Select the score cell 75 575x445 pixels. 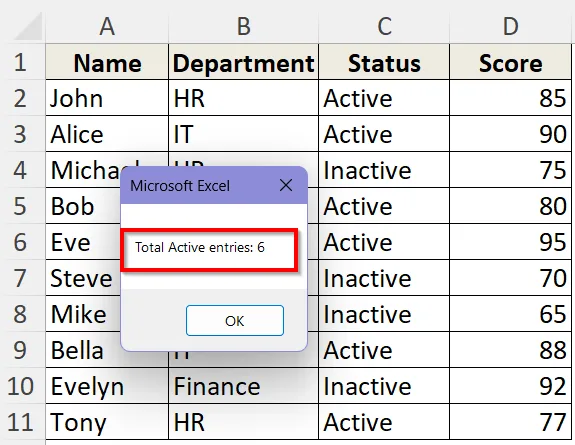[x=510, y=170]
